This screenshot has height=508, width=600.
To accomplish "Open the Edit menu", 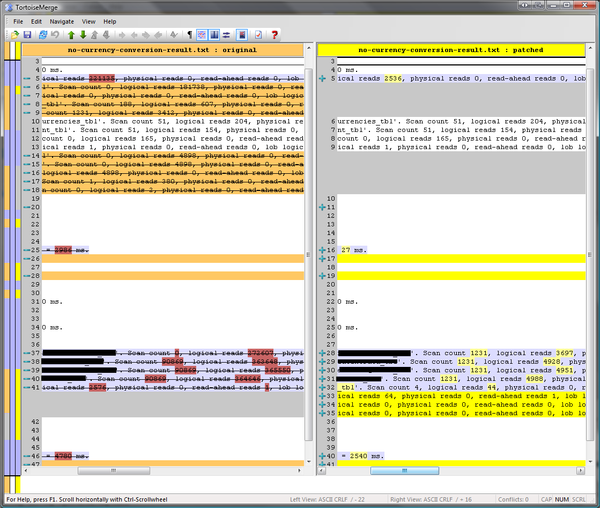I will tap(36, 21).
